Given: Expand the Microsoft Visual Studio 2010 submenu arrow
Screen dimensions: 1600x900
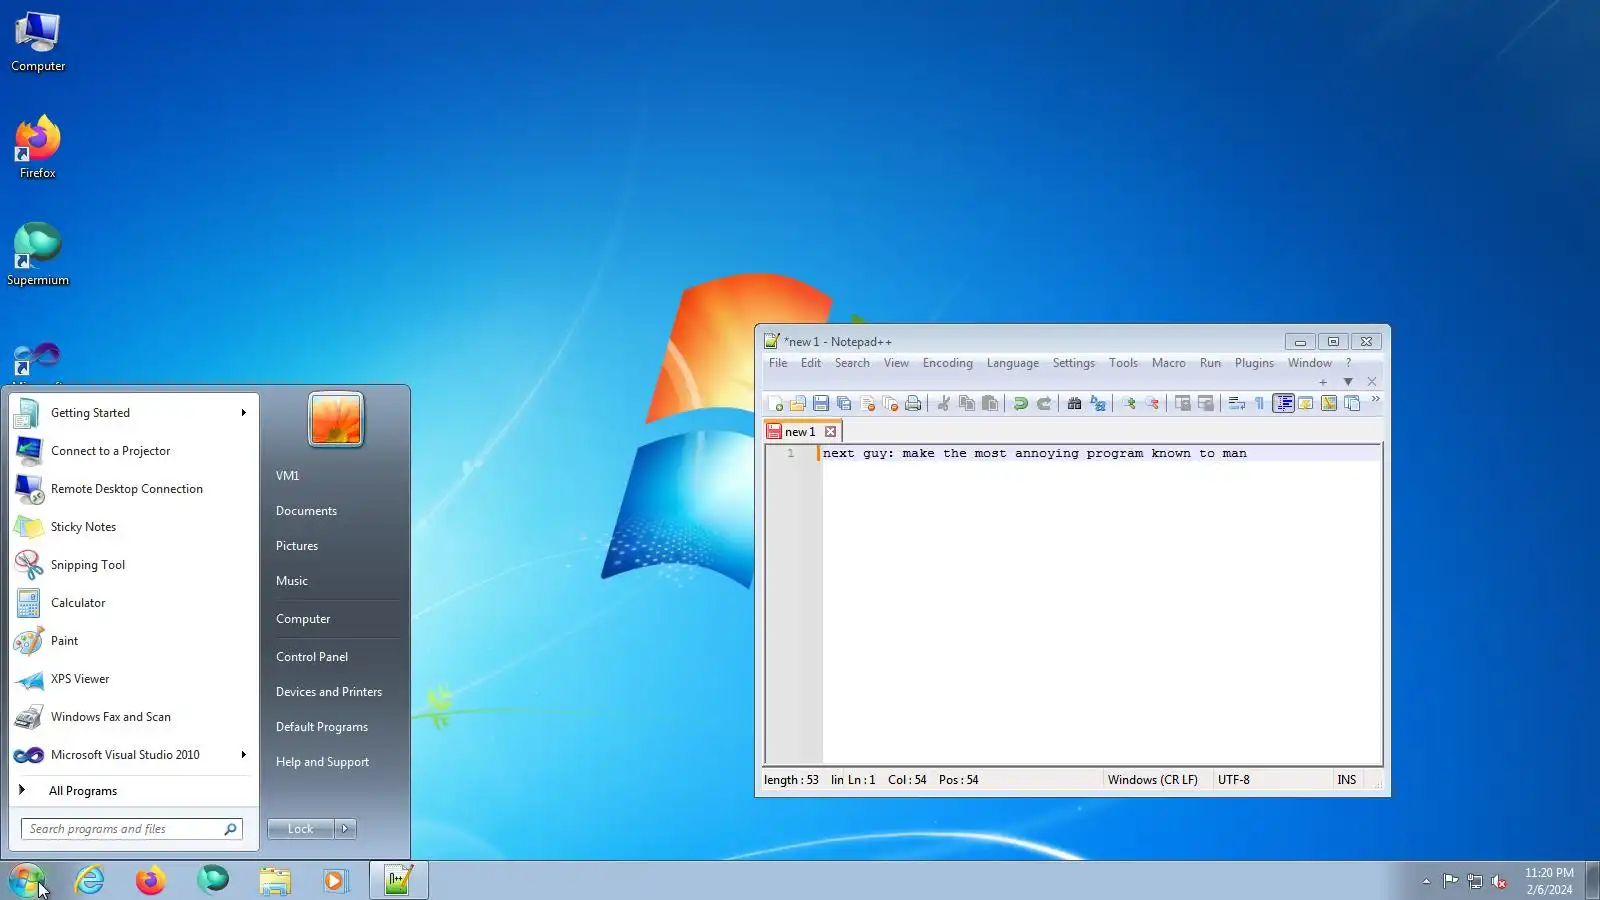Looking at the screenshot, I should coord(243,755).
